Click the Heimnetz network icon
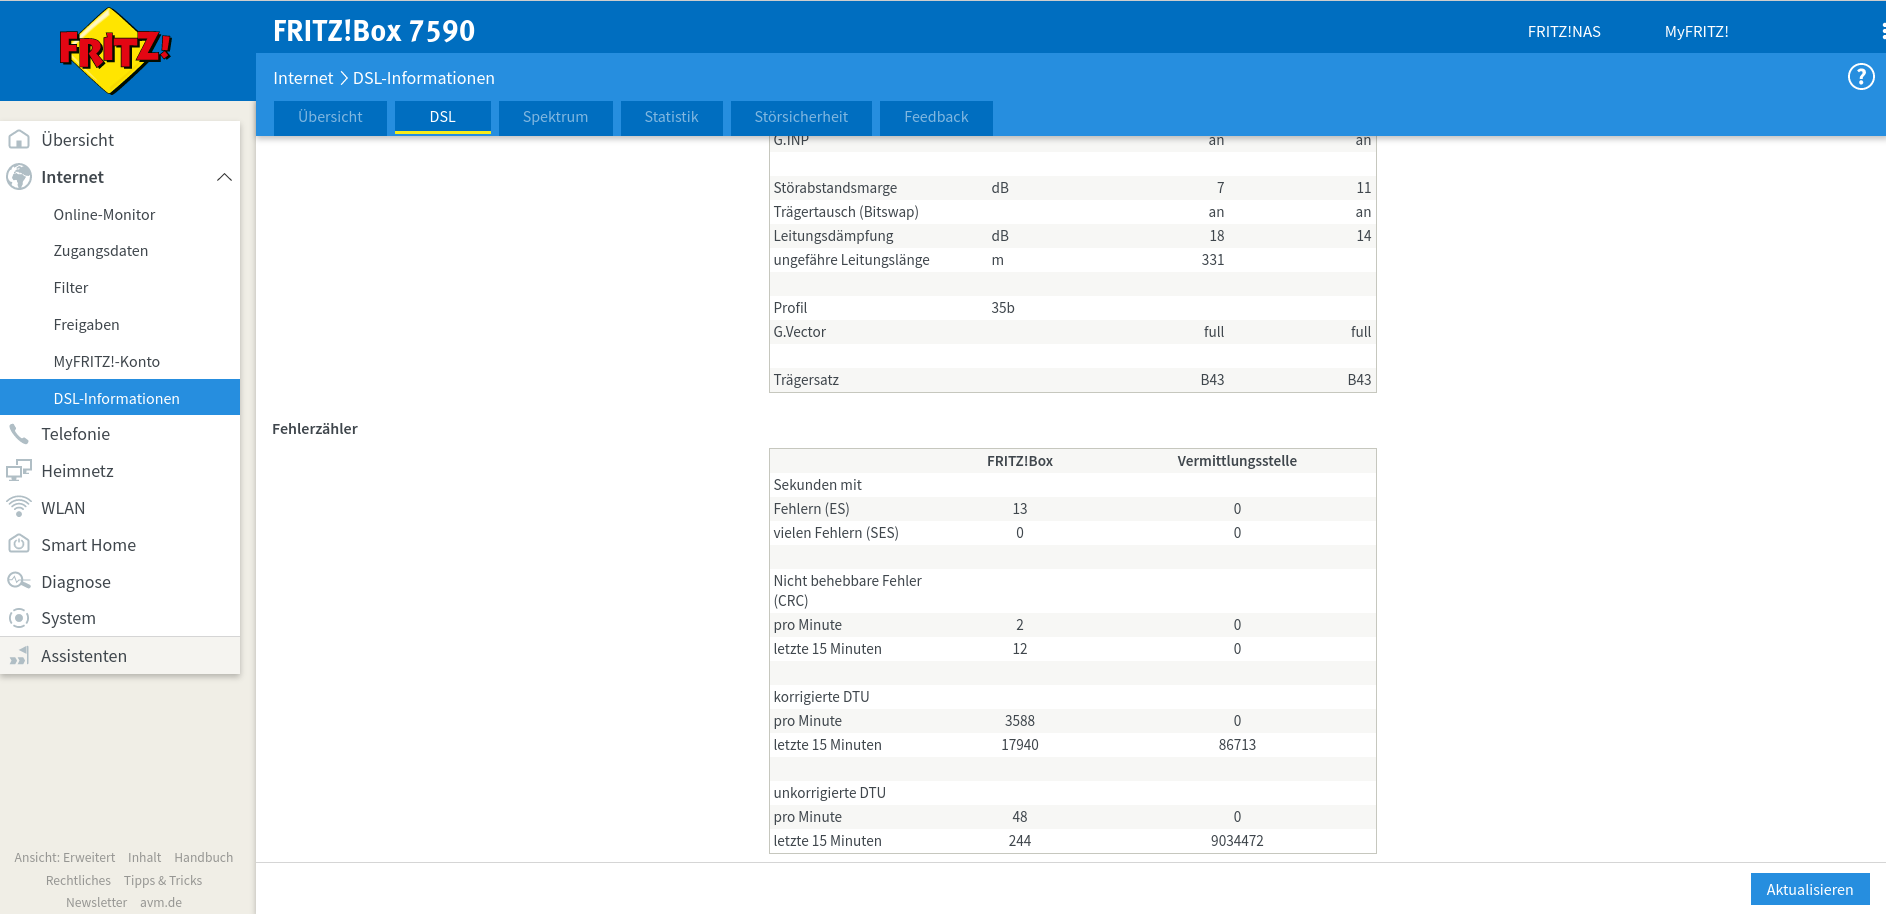This screenshot has height=914, width=1886. coord(19,470)
